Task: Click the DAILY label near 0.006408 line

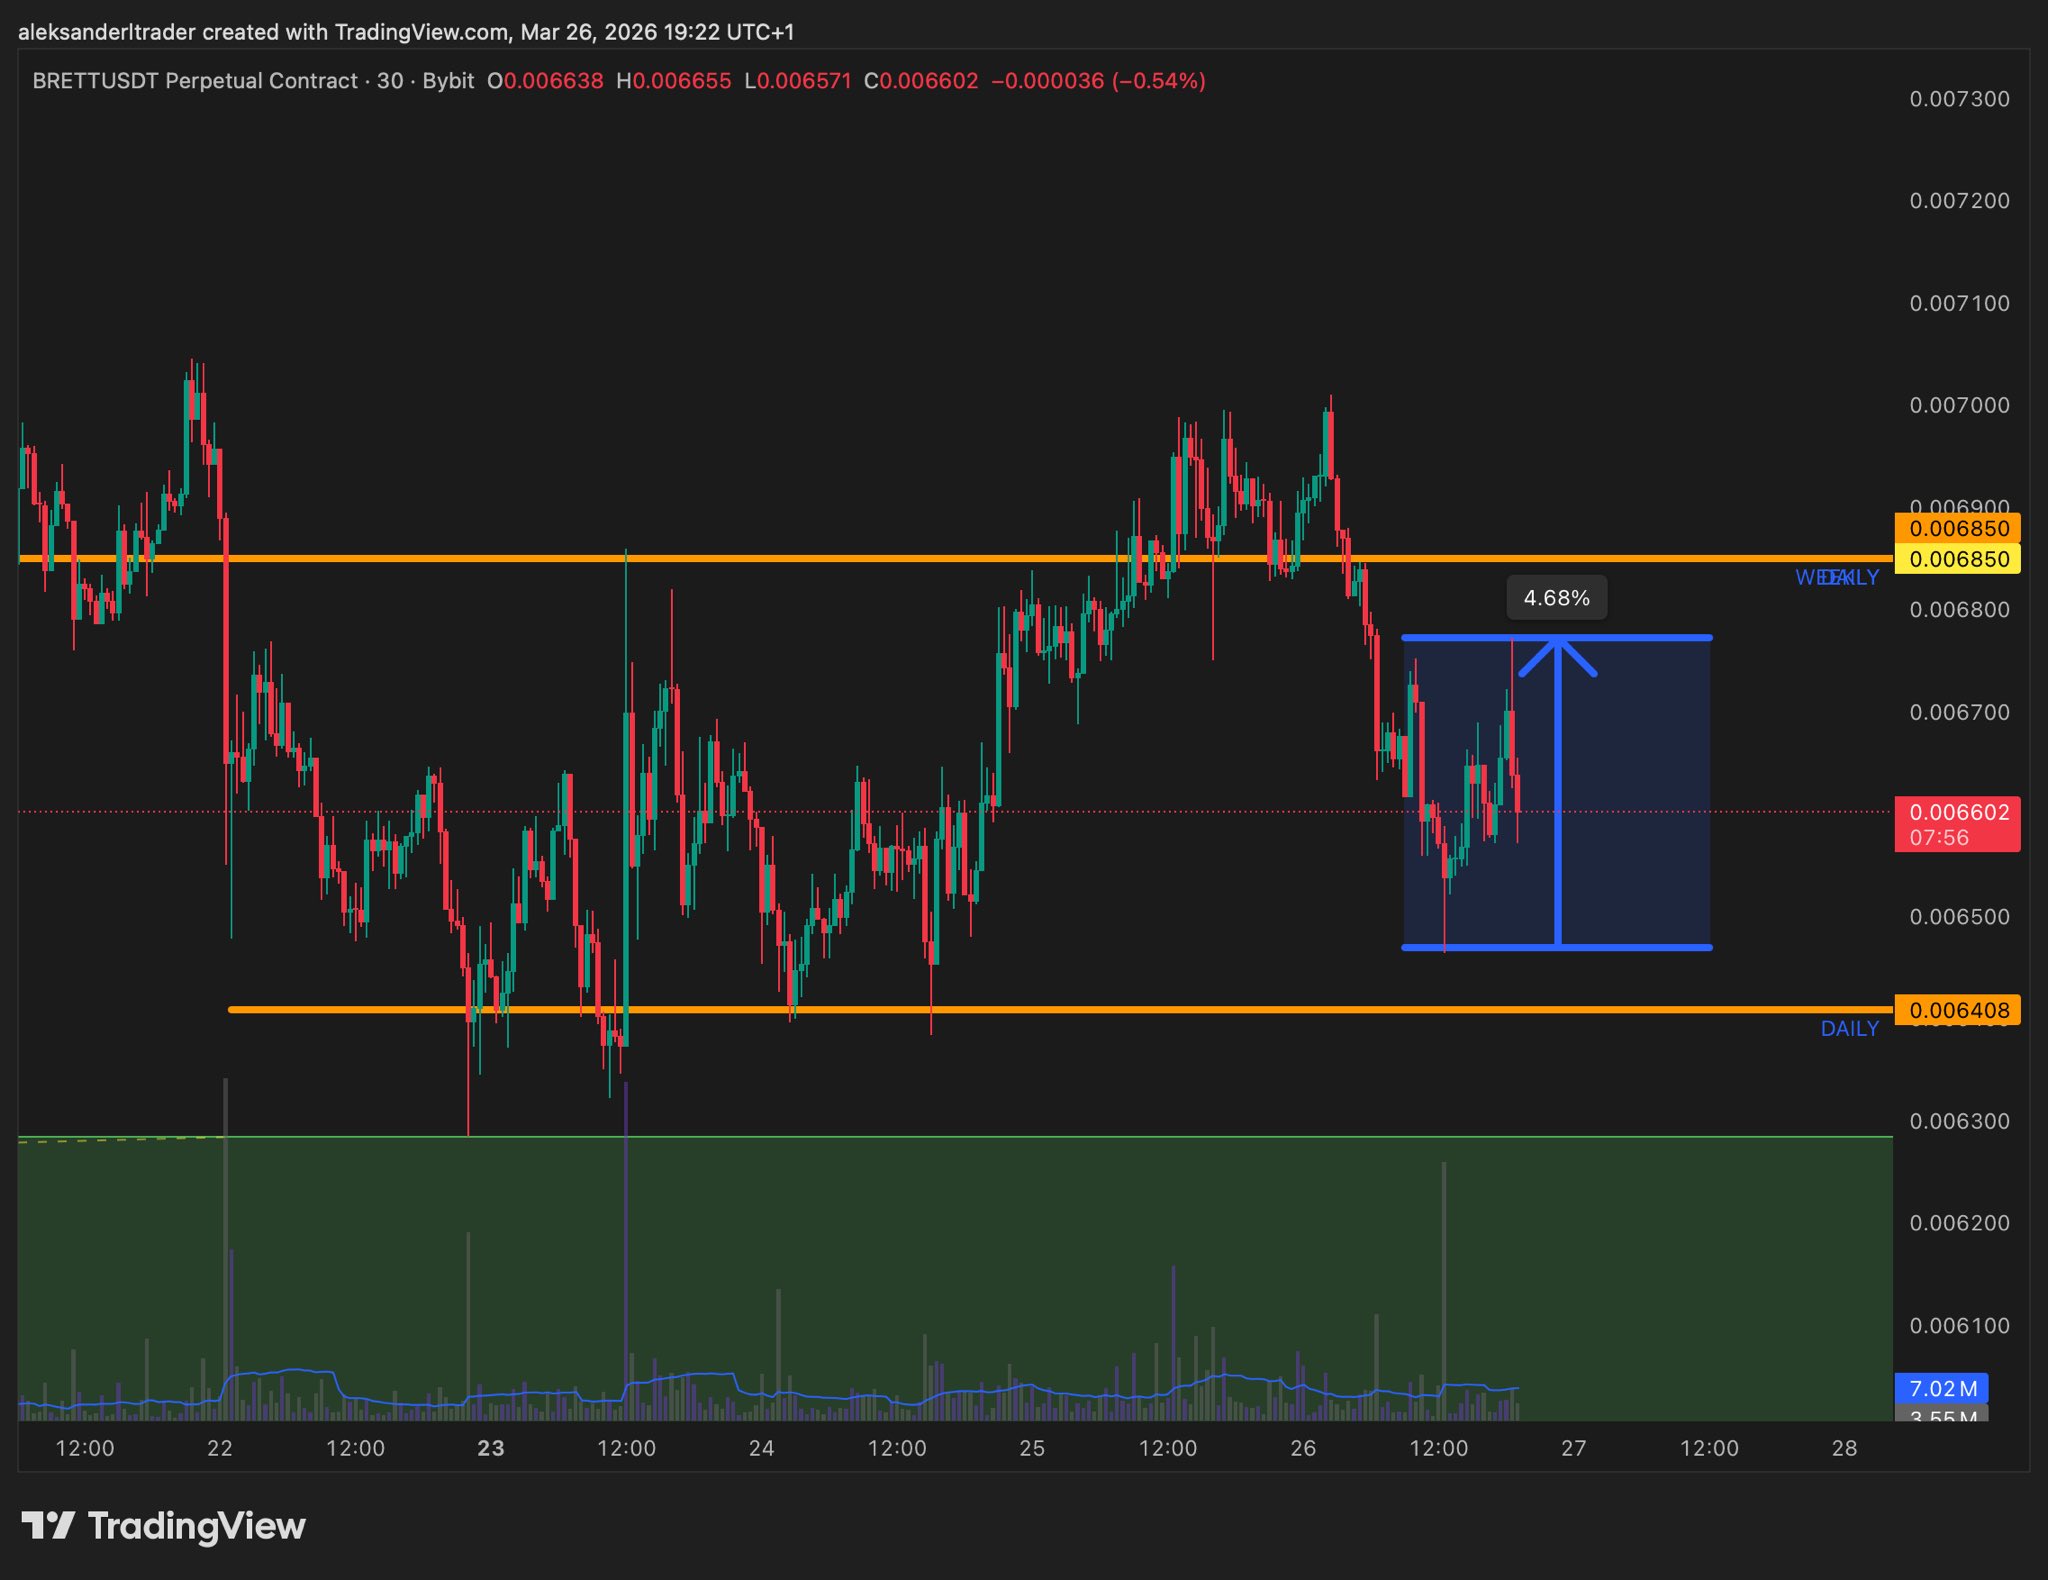Action: click(1849, 1029)
